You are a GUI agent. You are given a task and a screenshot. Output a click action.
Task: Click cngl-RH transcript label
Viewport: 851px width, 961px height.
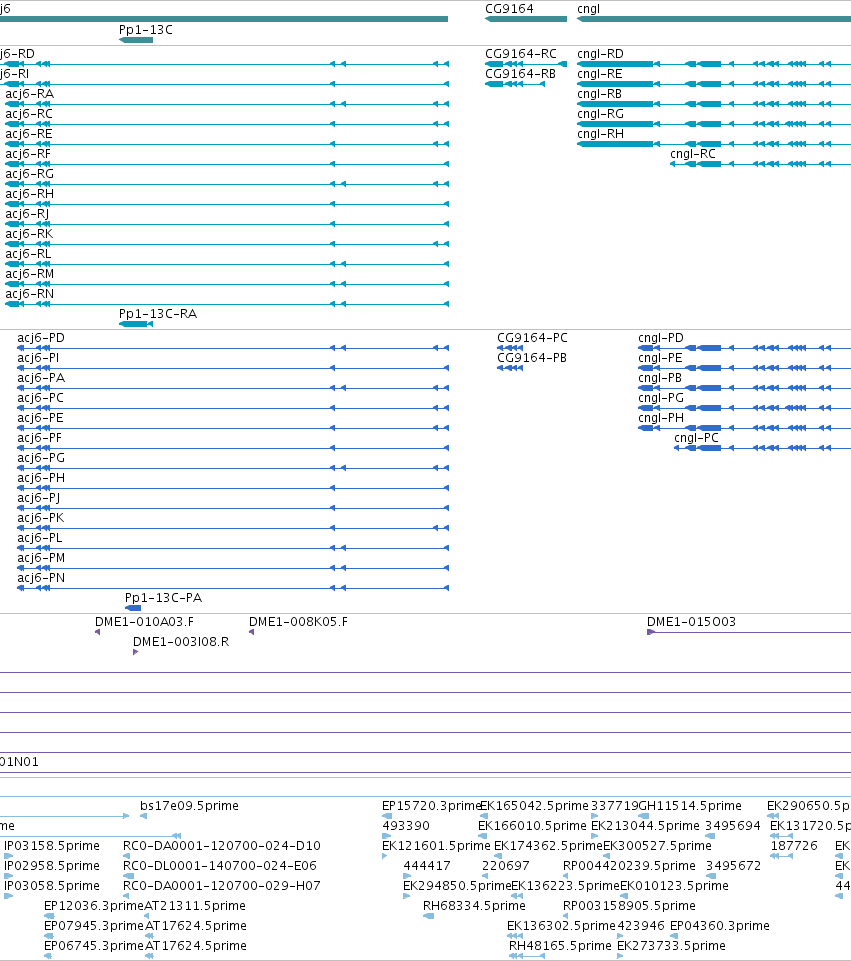pos(600,134)
